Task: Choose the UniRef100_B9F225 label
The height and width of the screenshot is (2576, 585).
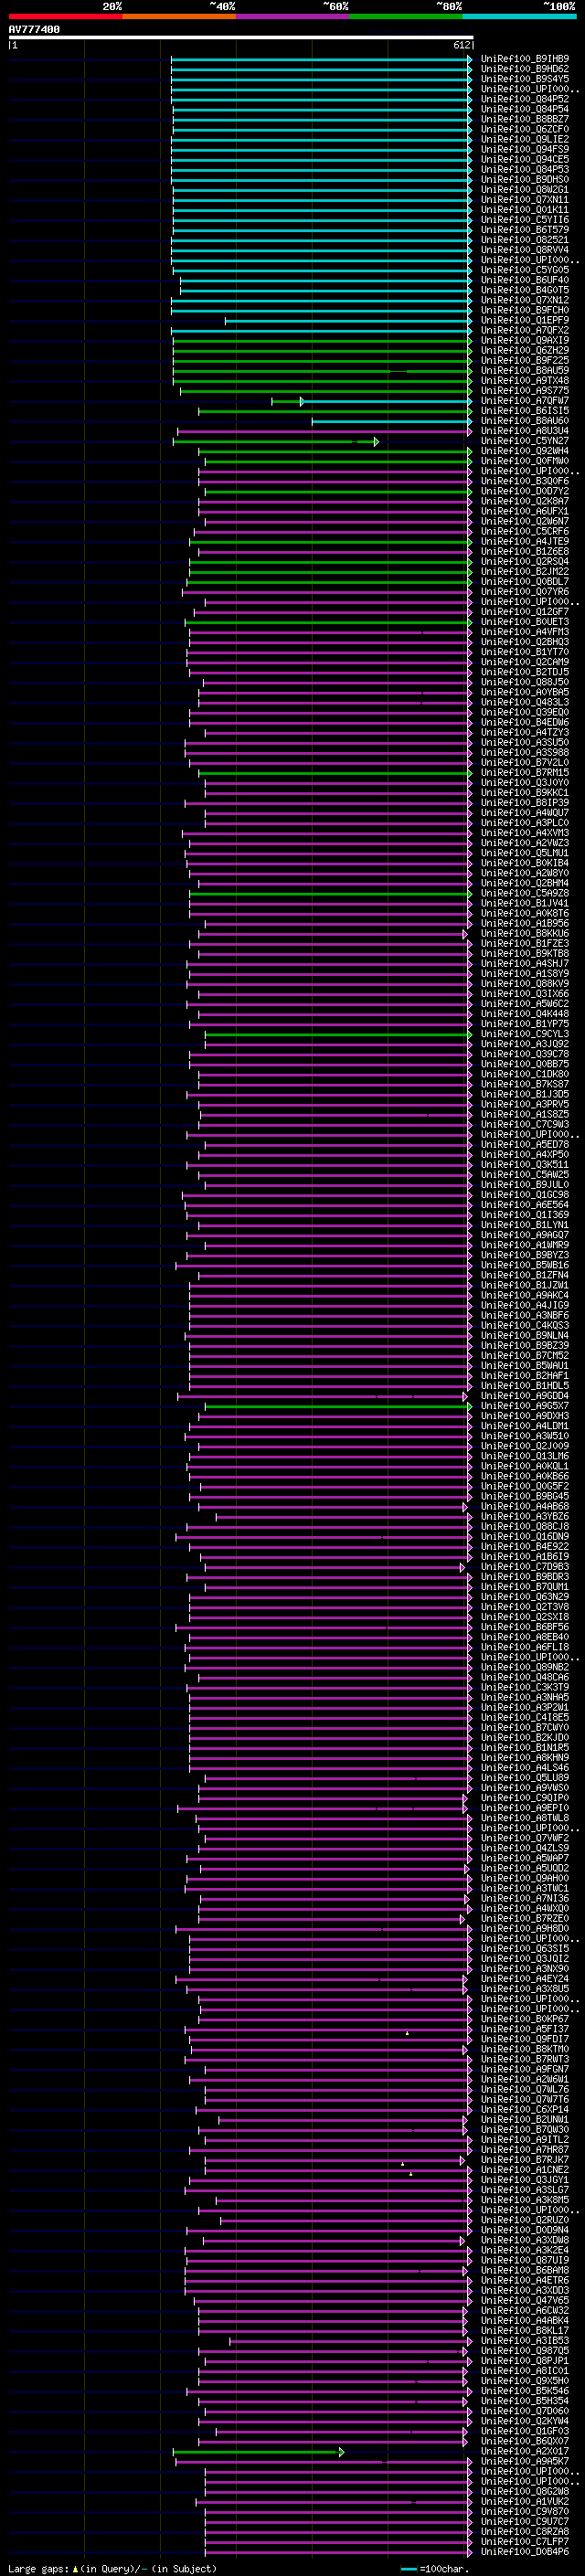Action: click(x=525, y=360)
